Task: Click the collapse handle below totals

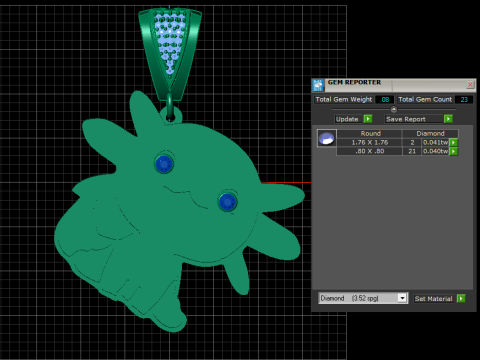Action: click(x=394, y=109)
